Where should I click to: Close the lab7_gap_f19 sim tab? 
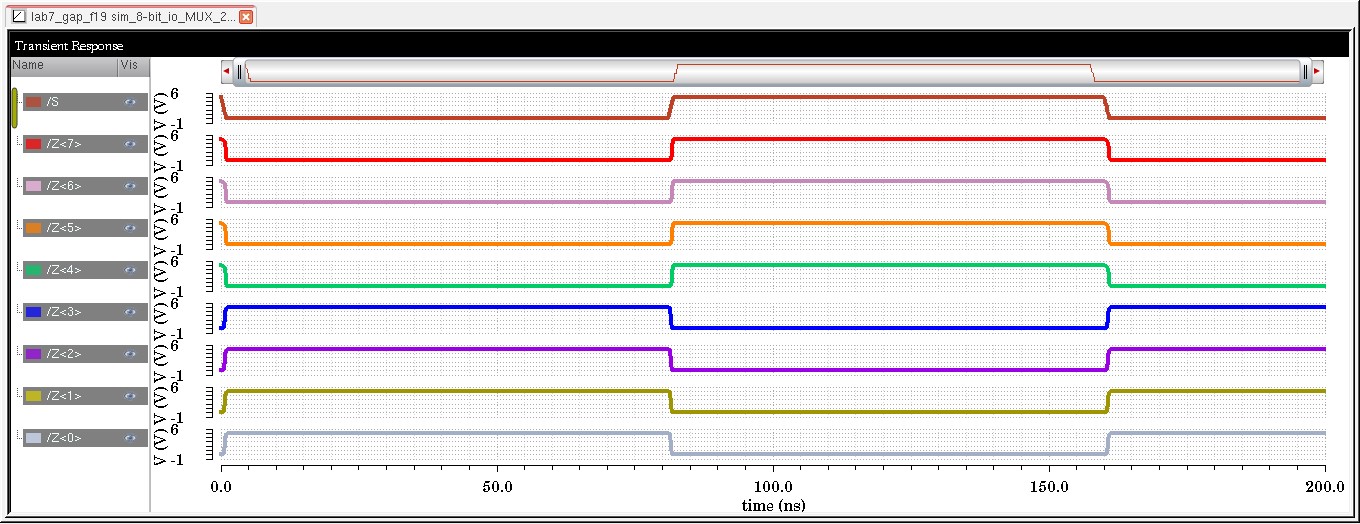pos(246,17)
